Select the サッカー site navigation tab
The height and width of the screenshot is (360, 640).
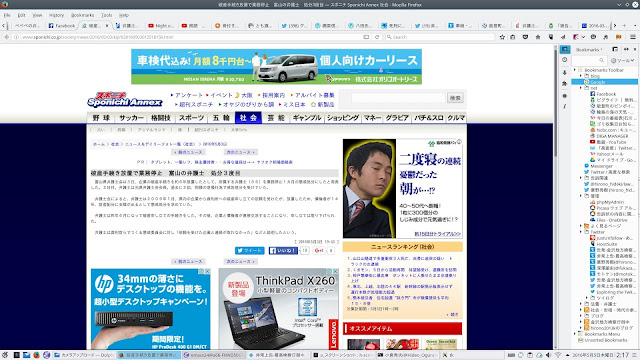131,118
